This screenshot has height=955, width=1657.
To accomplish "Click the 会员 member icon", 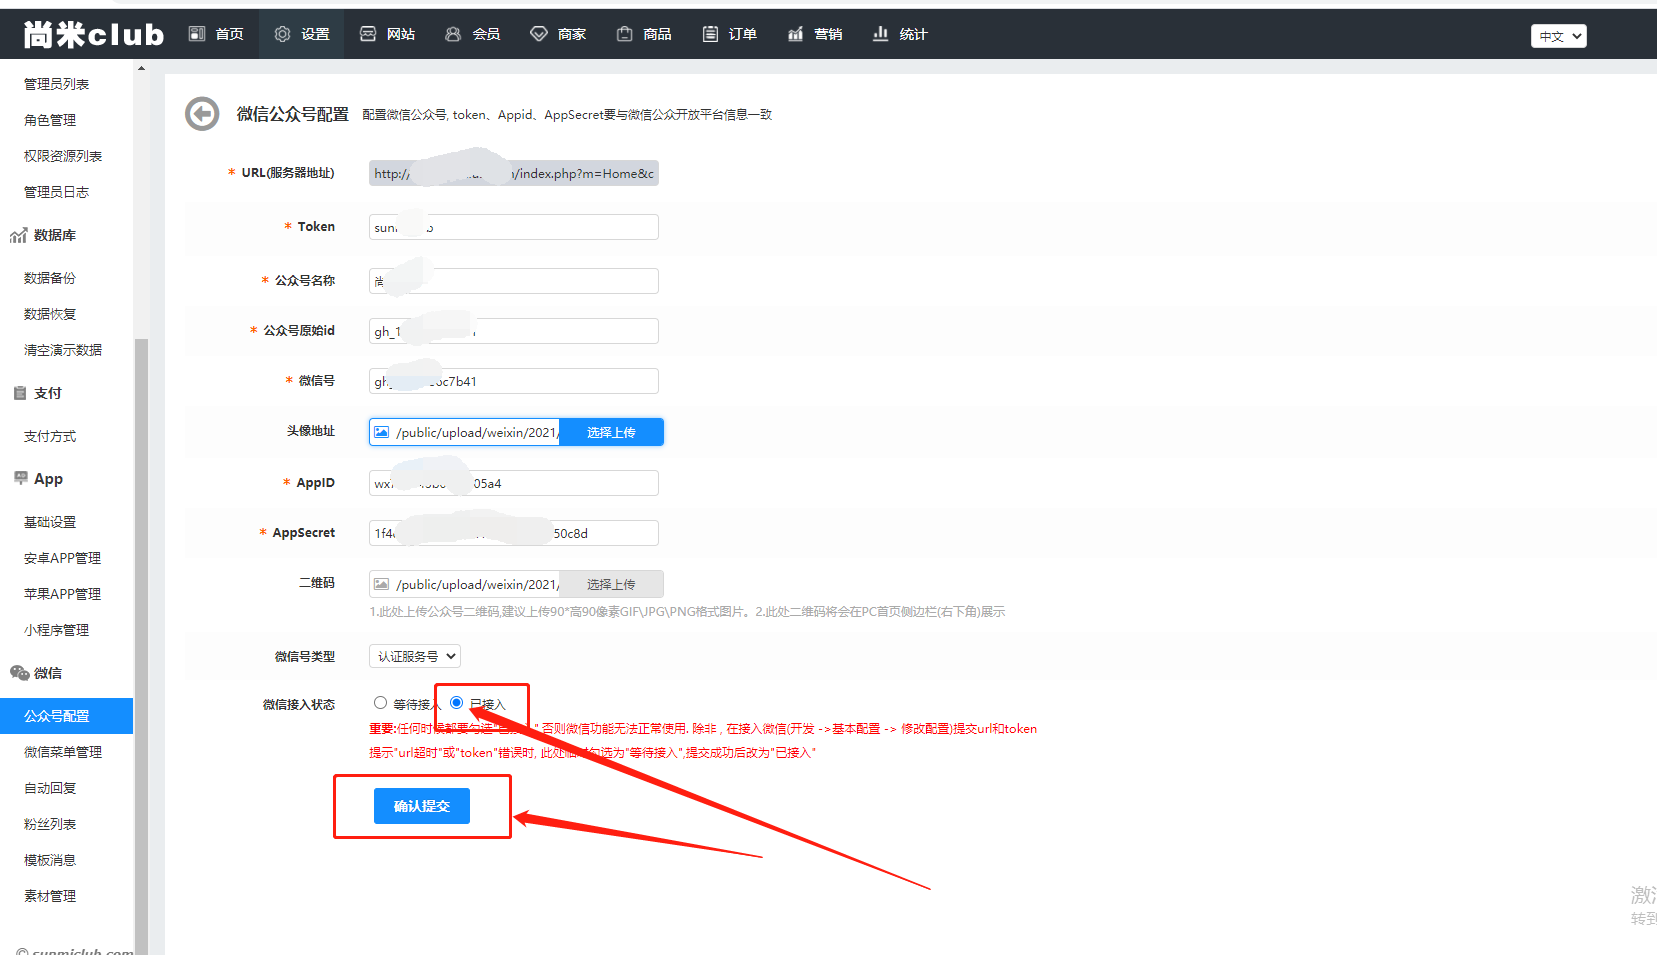I will pos(453,34).
